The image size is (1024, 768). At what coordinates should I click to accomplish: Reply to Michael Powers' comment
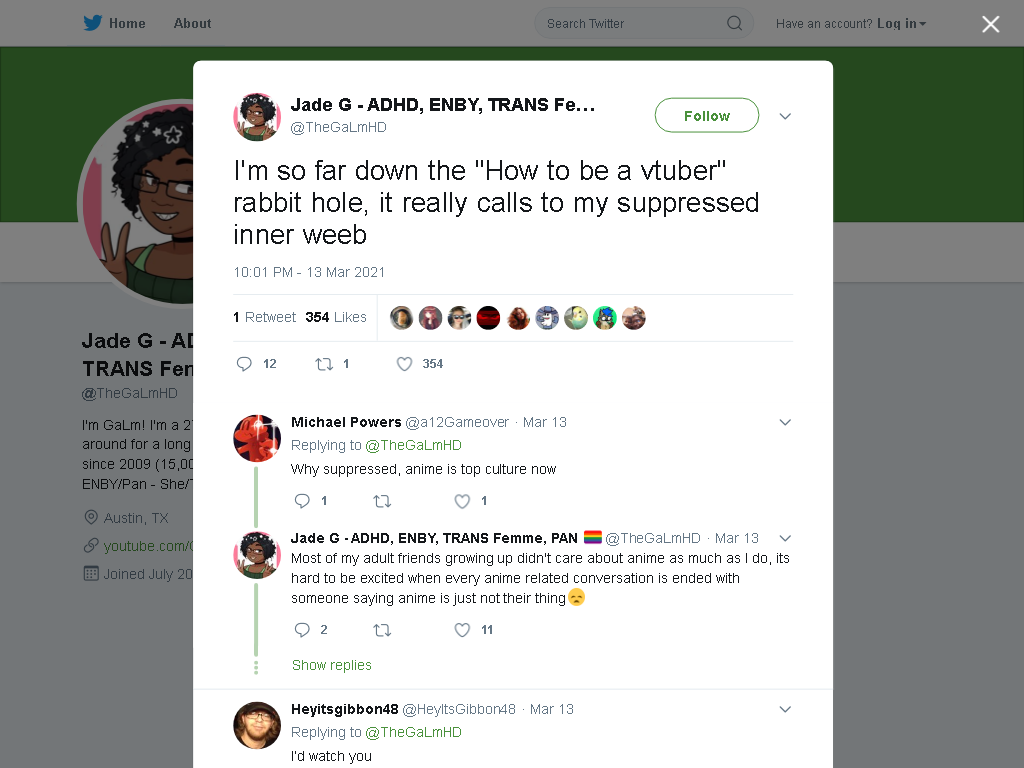[x=302, y=501]
